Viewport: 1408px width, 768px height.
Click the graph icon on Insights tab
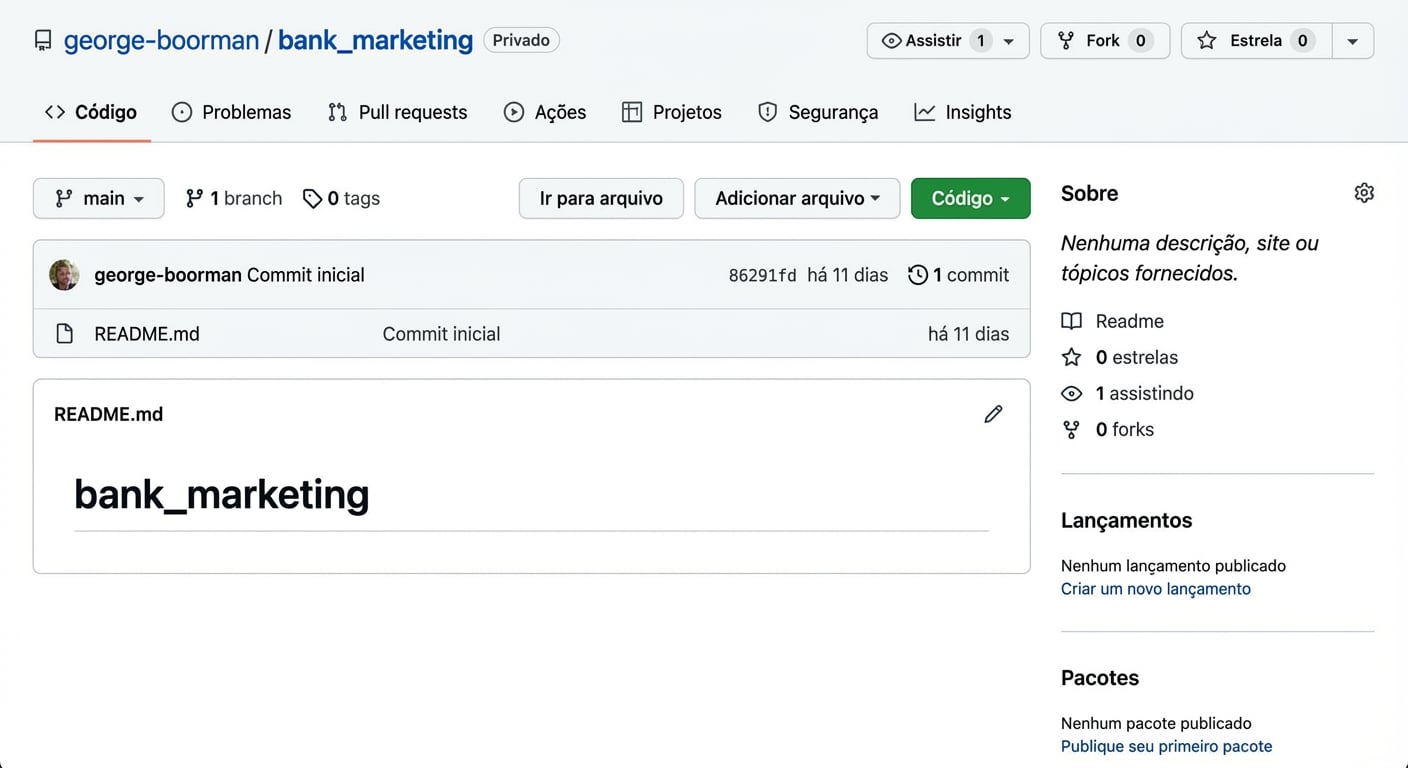925,112
